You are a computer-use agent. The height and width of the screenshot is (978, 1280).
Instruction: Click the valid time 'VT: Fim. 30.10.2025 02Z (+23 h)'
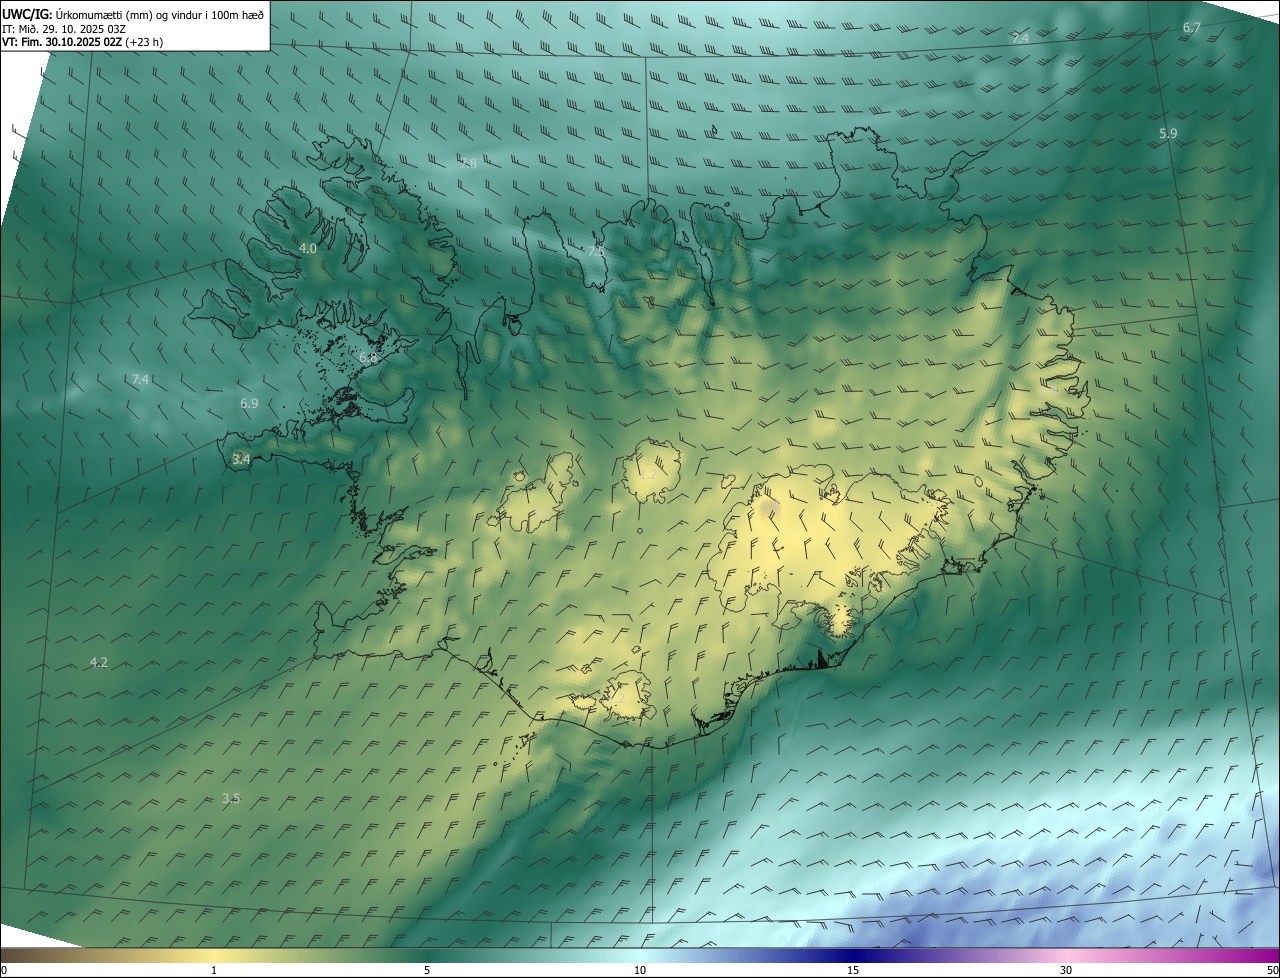coord(83,42)
